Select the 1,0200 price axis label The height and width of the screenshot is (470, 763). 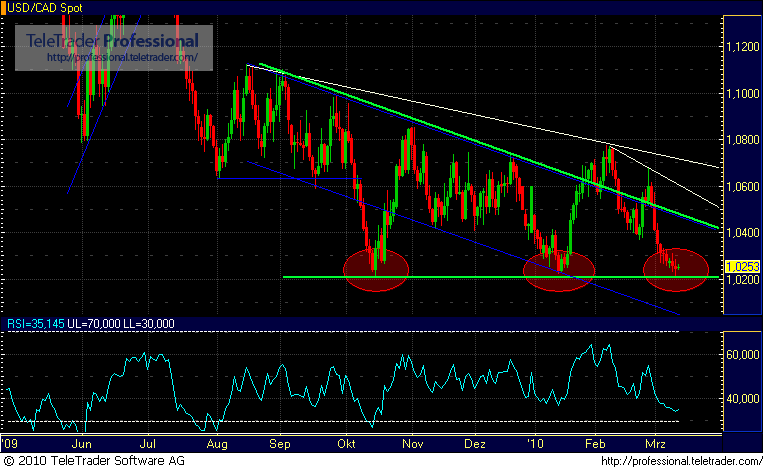742,280
